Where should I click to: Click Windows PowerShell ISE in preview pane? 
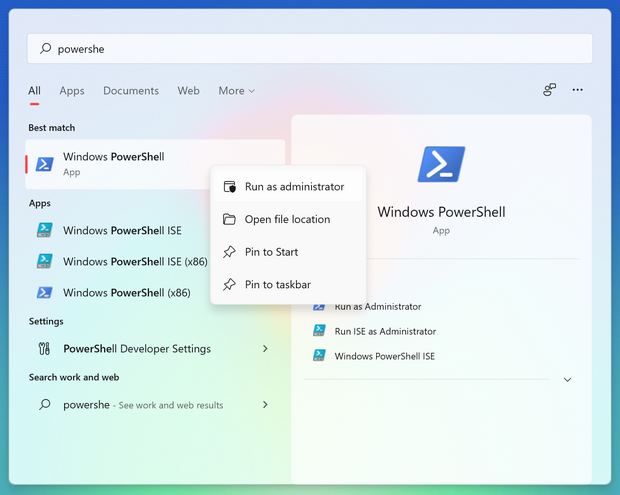coord(384,356)
